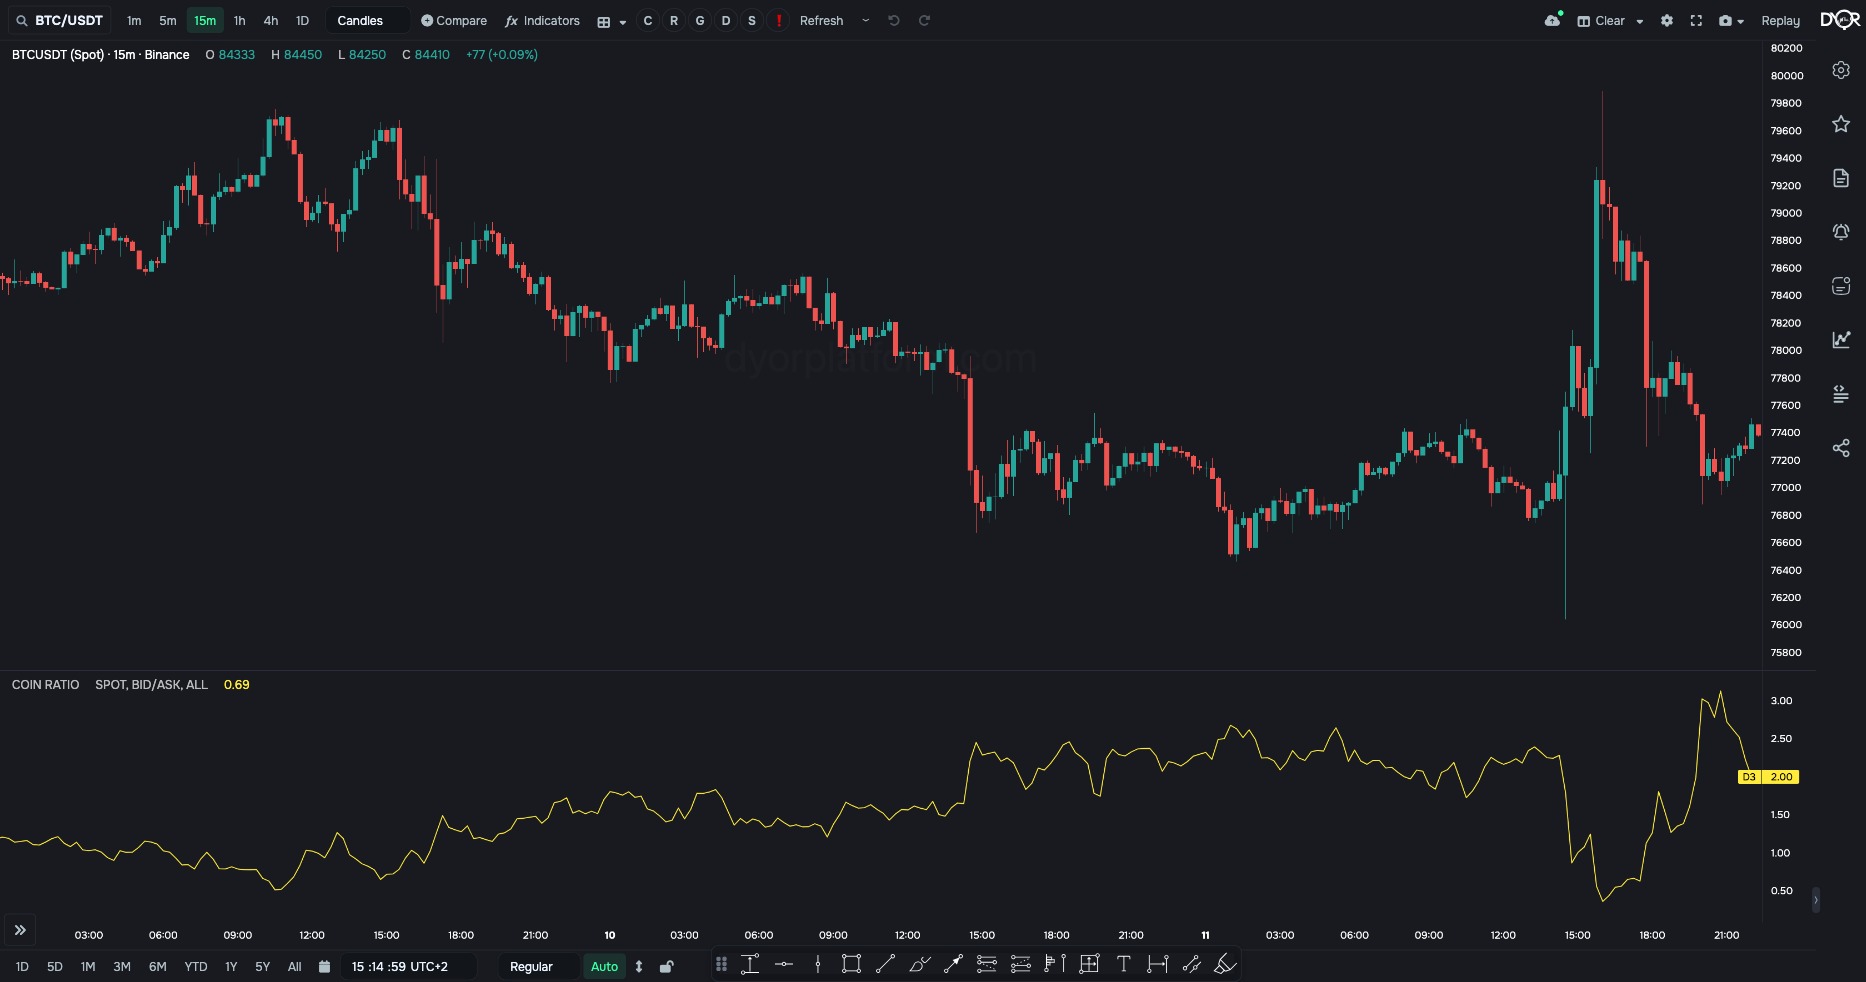
Task: Toggle the C indicator circle button
Action: (648, 21)
